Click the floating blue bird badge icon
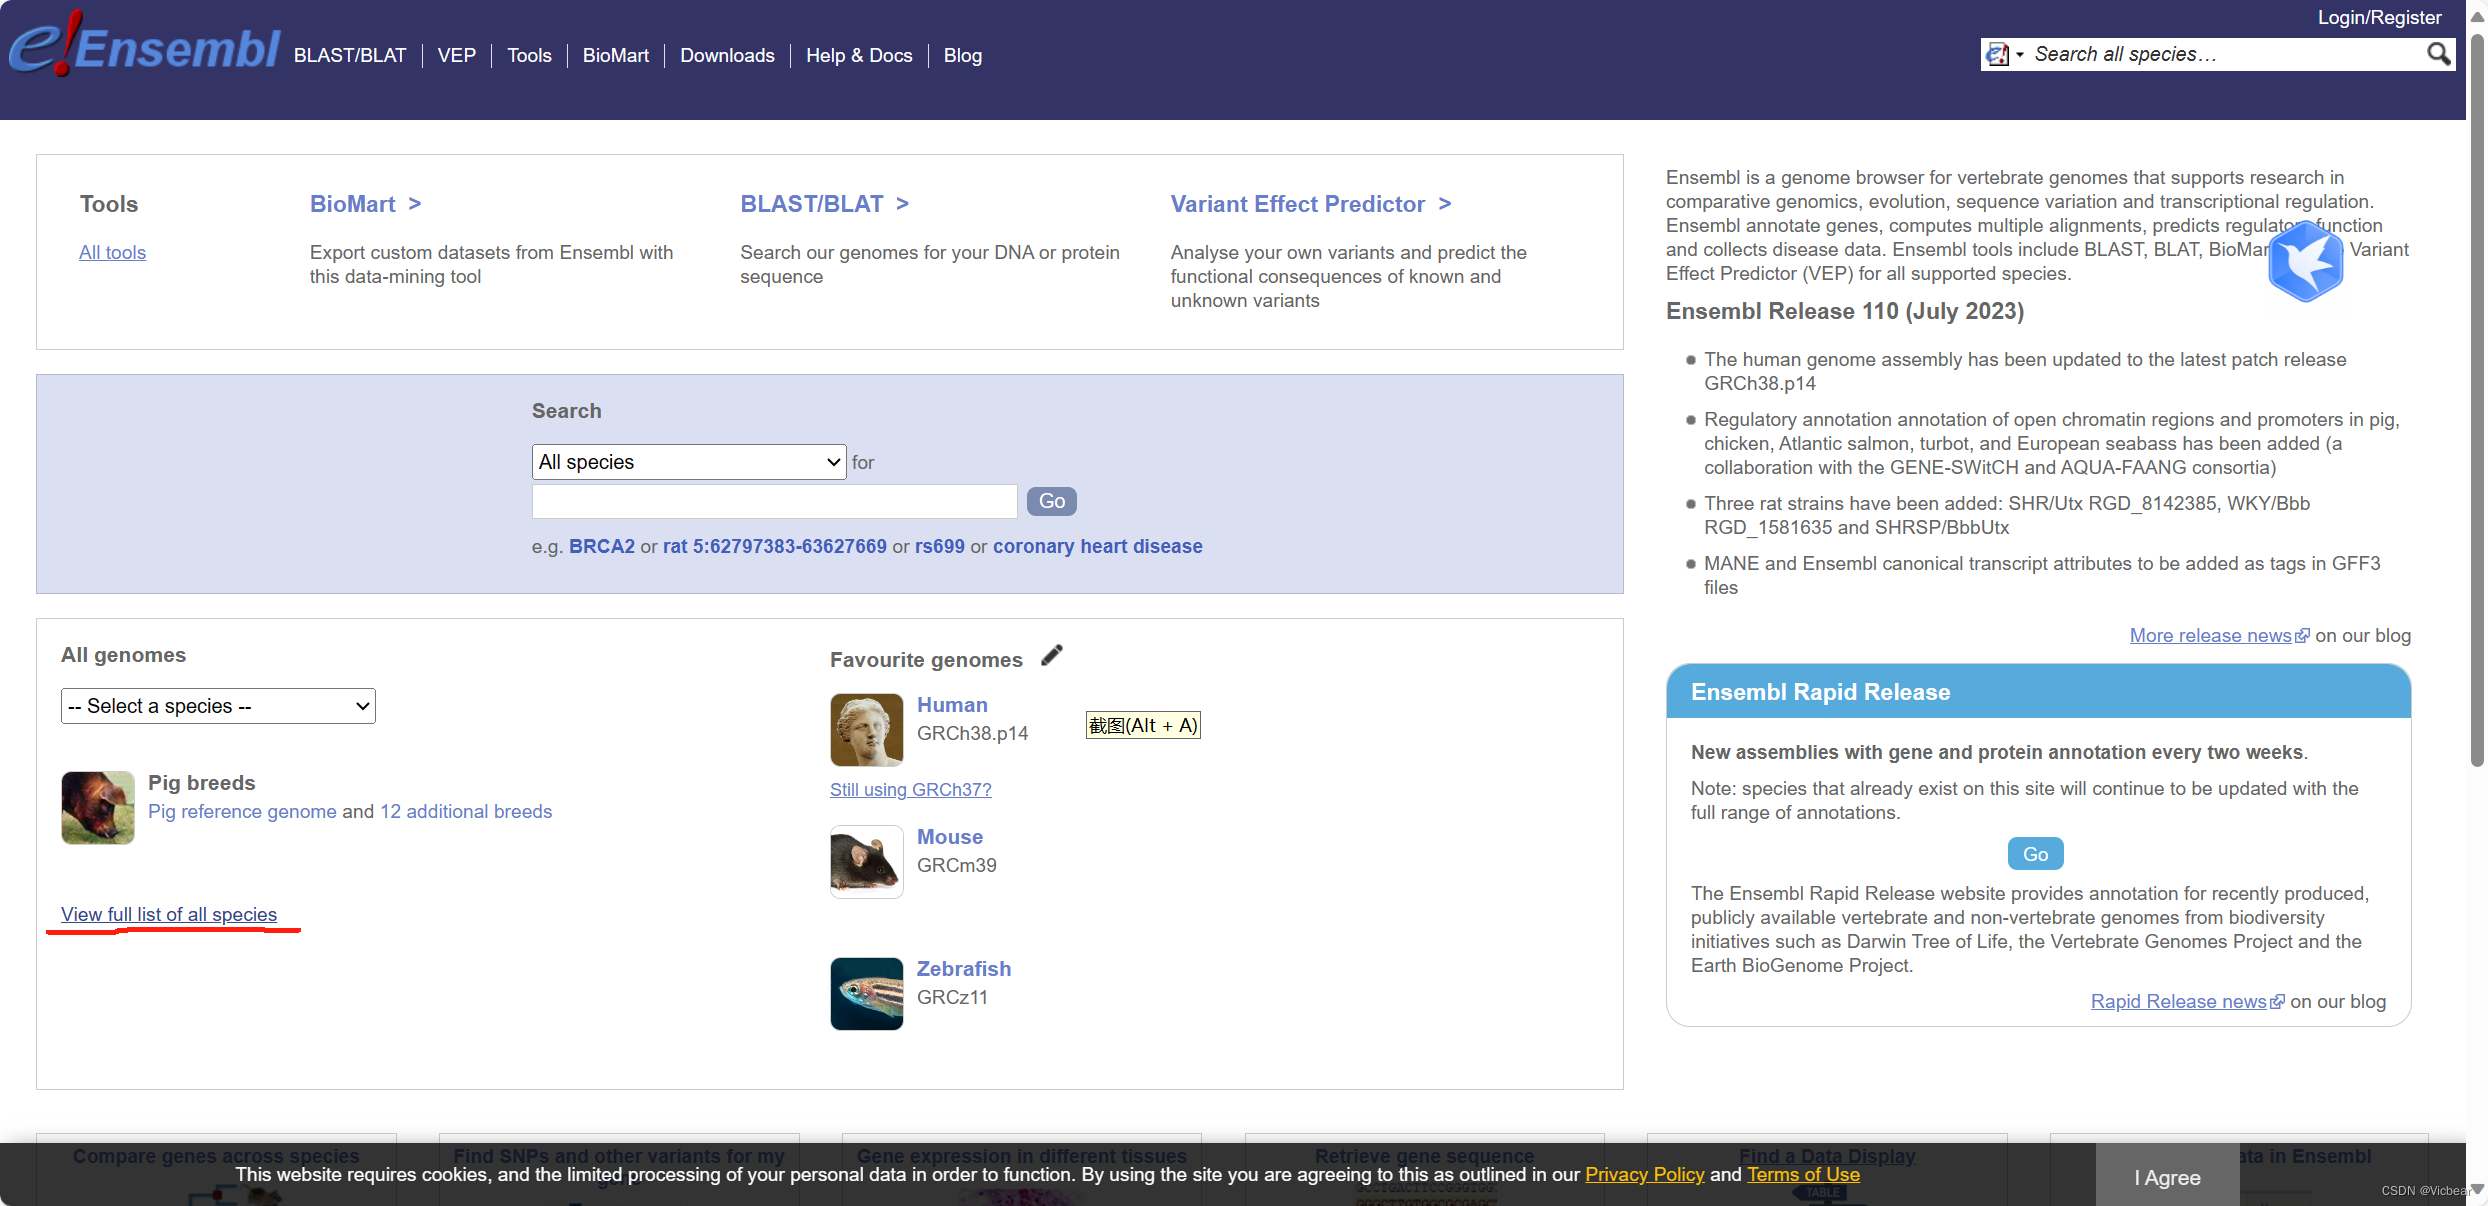2488x1206 pixels. pyautogui.click(x=2305, y=262)
